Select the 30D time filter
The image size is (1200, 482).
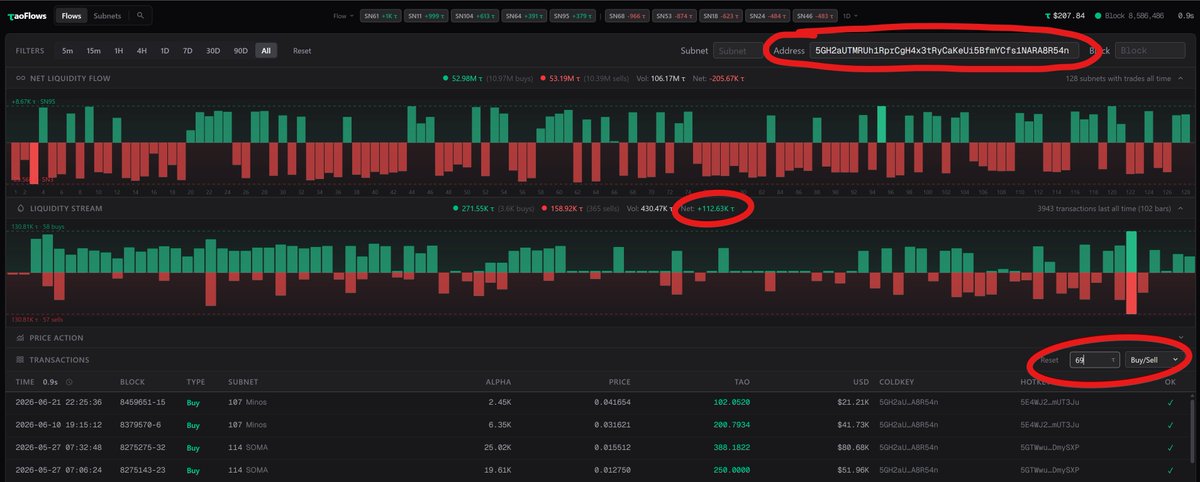(212, 50)
